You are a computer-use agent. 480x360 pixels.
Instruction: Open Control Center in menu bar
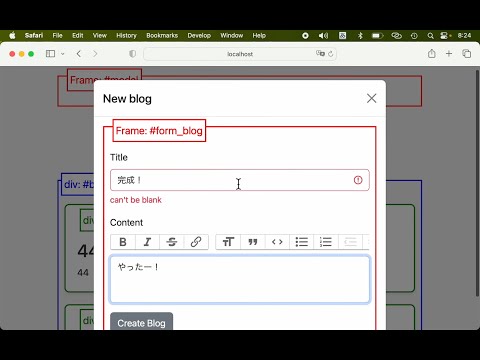pos(445,36)
